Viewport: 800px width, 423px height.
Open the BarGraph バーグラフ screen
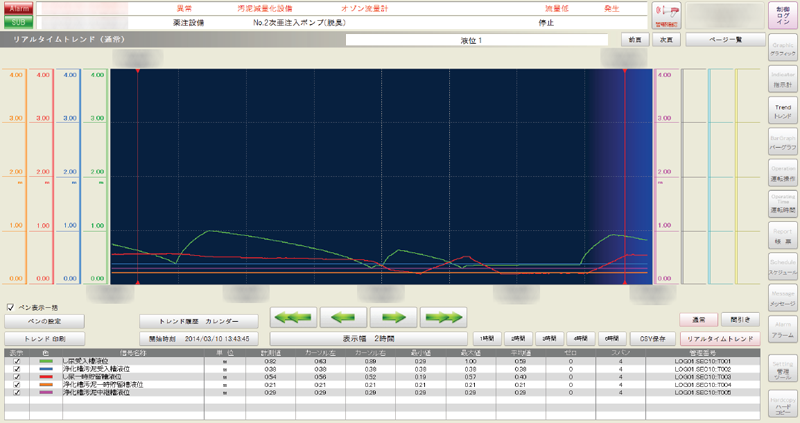[x=783, y=142]
